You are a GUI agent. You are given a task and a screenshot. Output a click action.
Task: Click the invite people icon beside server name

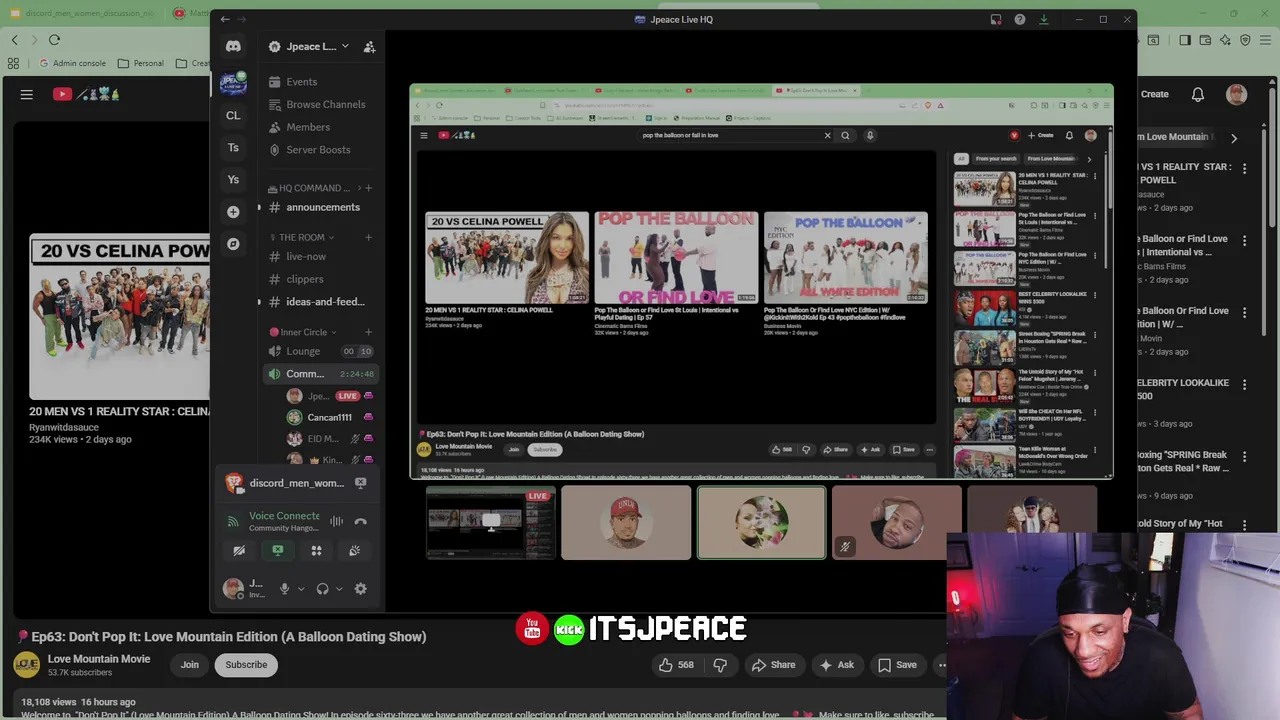369,46
